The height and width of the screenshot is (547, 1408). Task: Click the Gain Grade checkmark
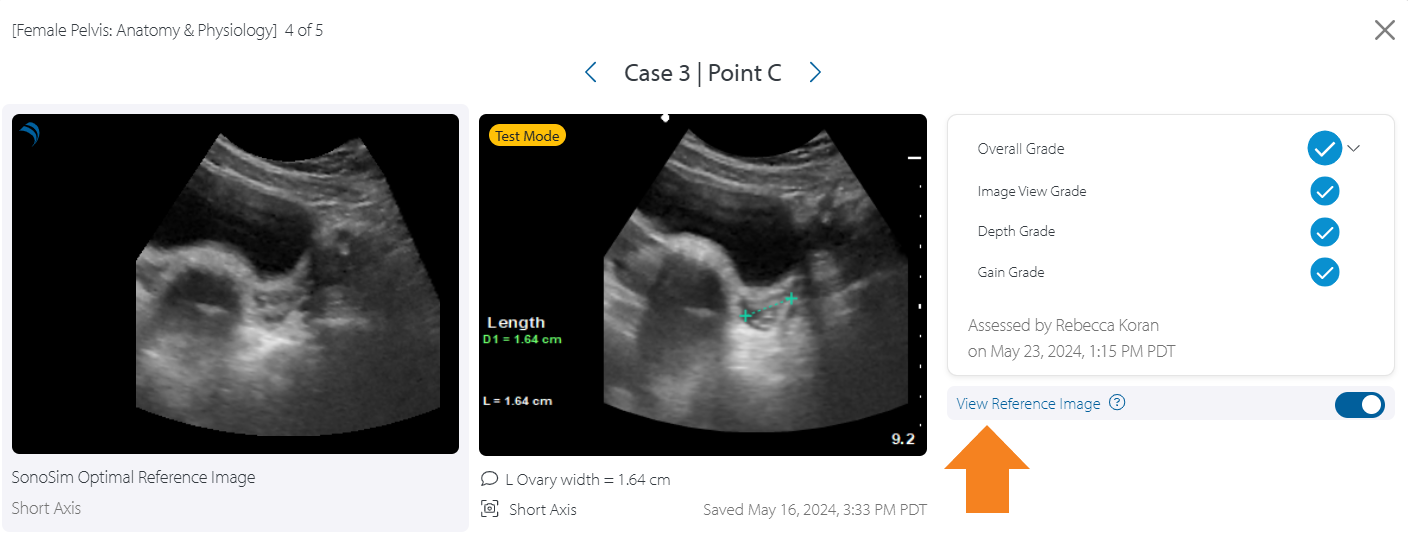(x=1324, y=272)
